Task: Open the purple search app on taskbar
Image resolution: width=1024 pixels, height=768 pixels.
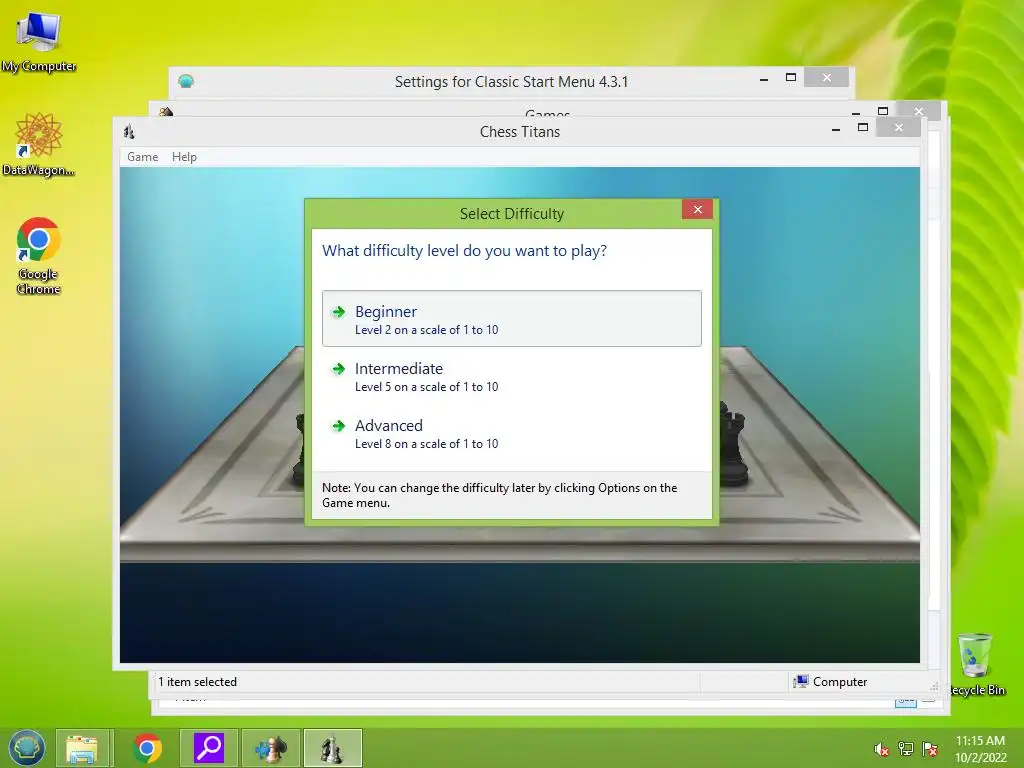Action: (209, 748)
